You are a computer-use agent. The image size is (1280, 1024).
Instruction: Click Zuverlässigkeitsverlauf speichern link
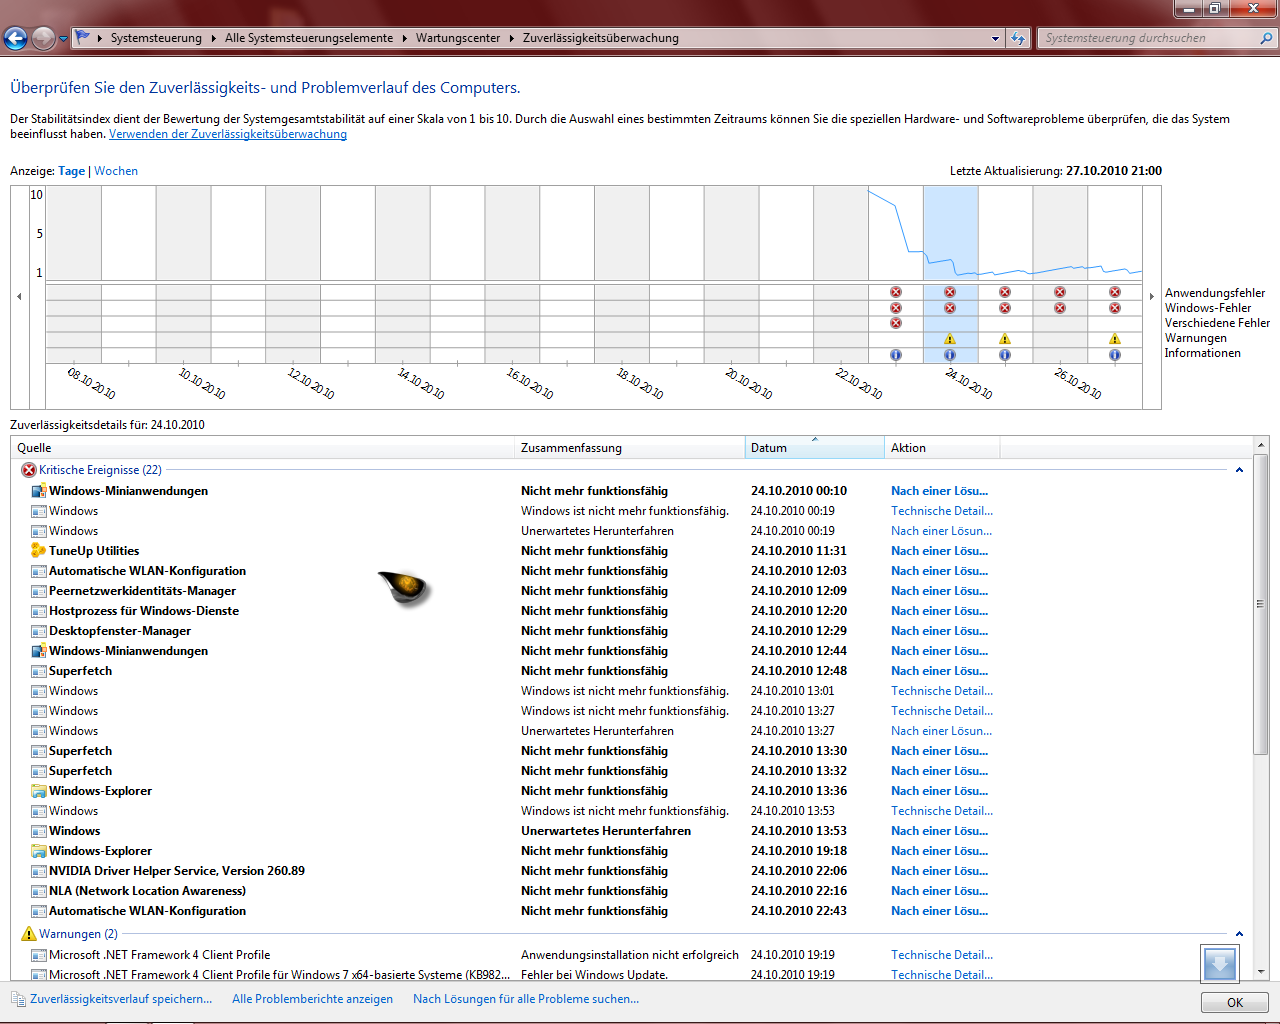click(121, 999)
